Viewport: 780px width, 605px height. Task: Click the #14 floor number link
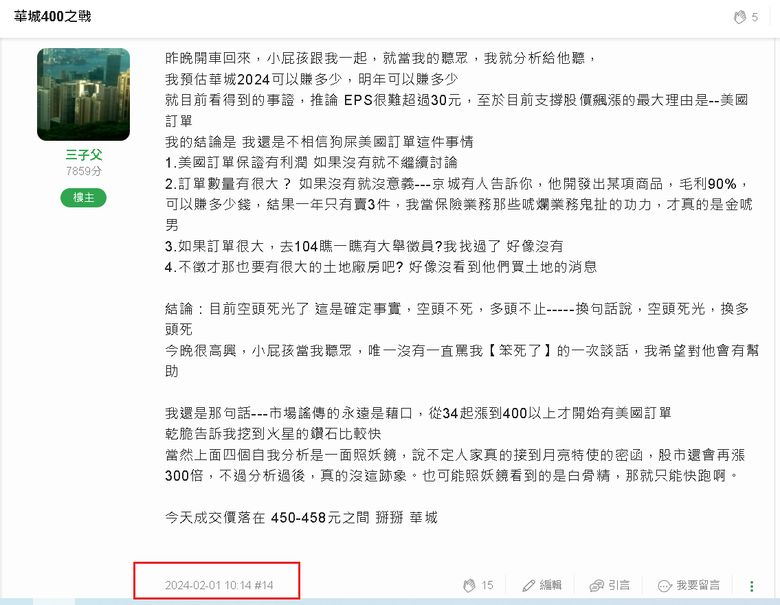[x=264, y=585]
